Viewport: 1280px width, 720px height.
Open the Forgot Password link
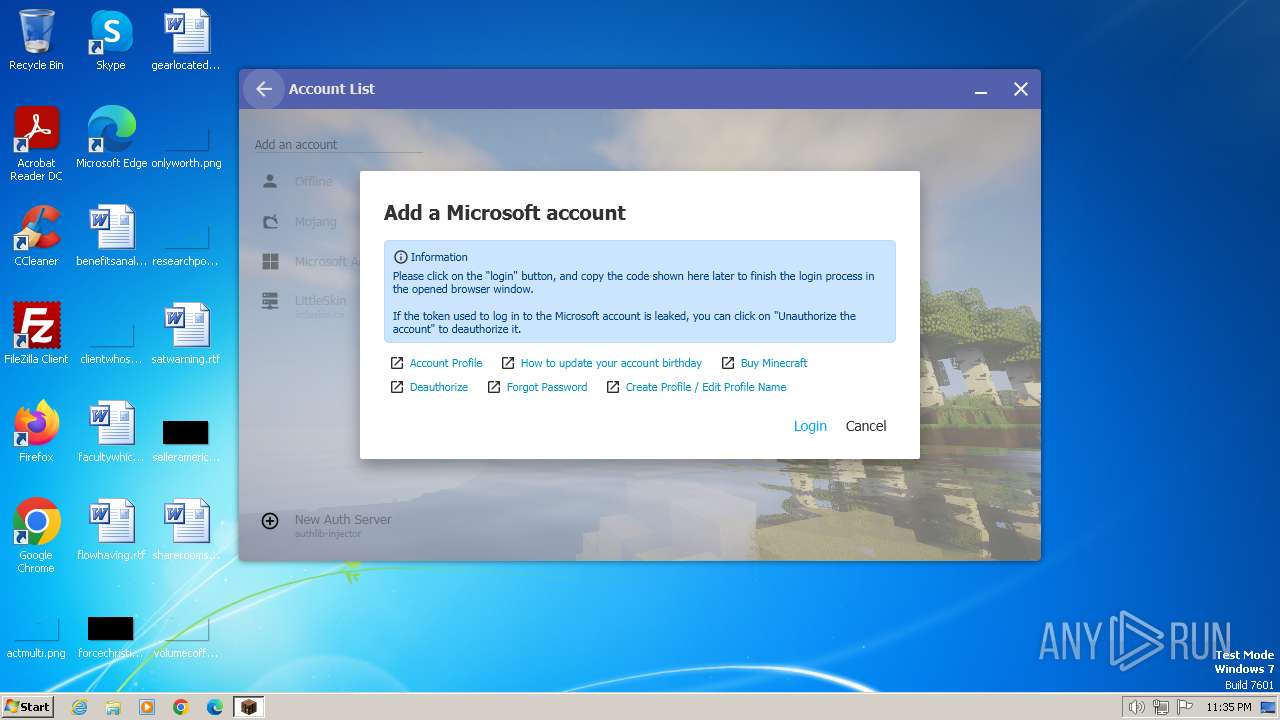tap(547, 387)
